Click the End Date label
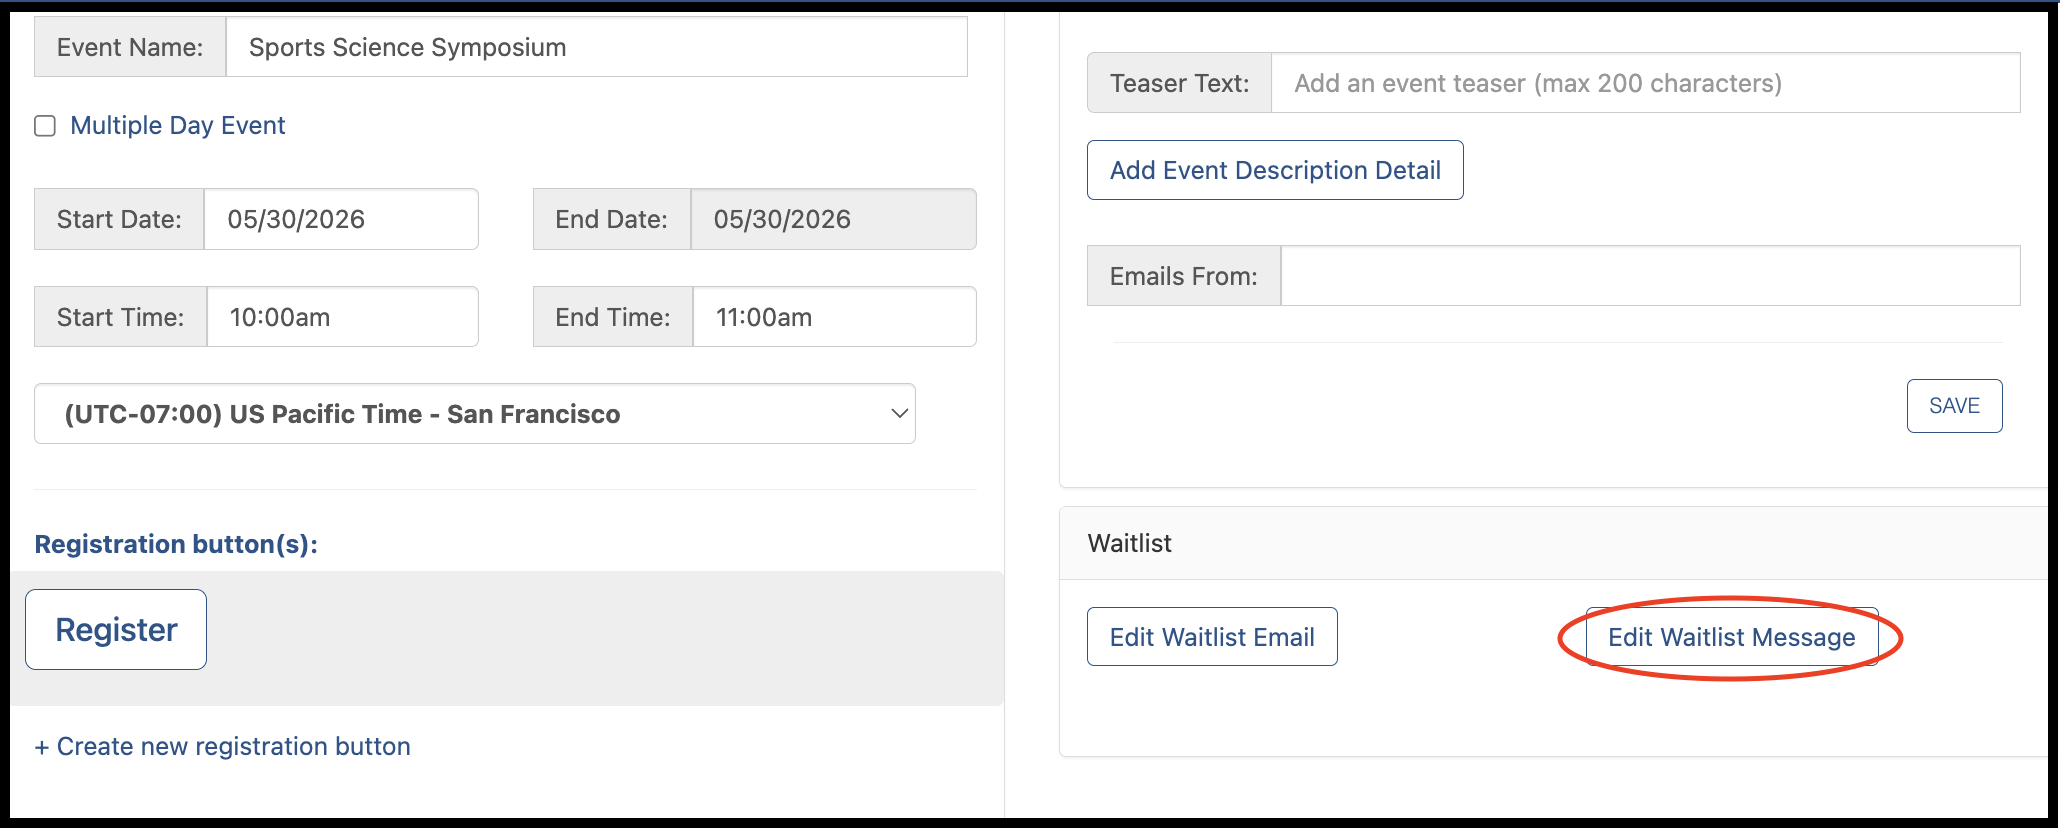The height and width of the screenshot is (828, 2060). 612,219
